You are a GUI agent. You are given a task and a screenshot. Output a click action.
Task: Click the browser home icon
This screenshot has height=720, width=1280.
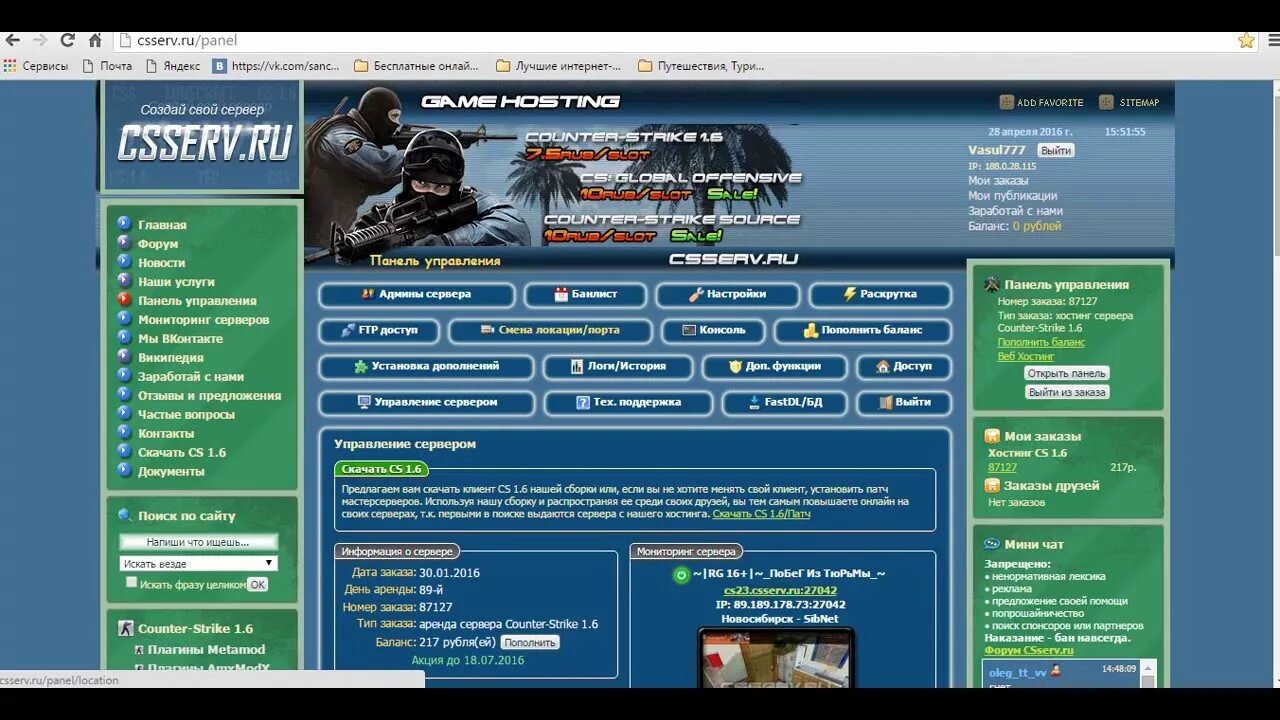(x=95, y=41)
